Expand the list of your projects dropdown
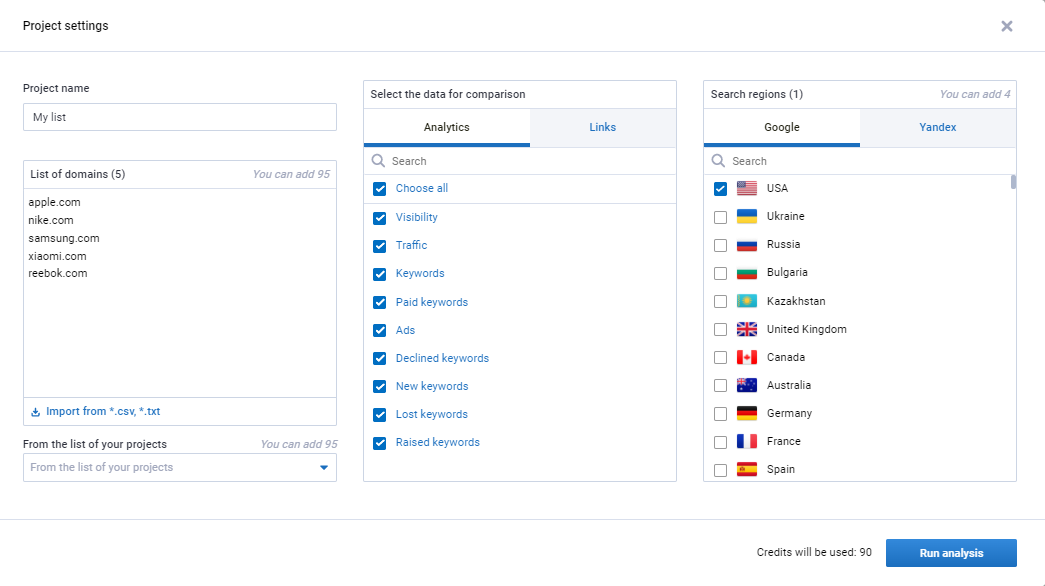 323,467
